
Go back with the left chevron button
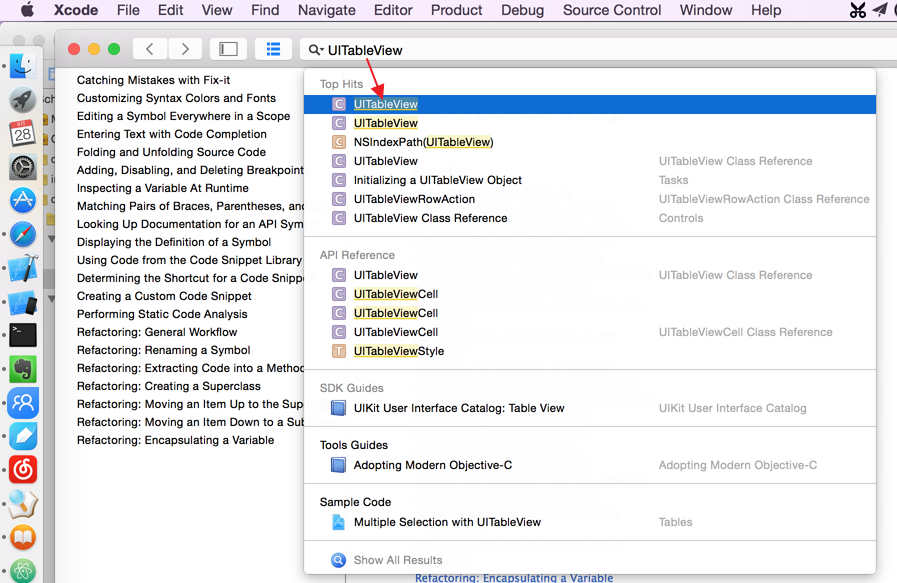point(150,49)
